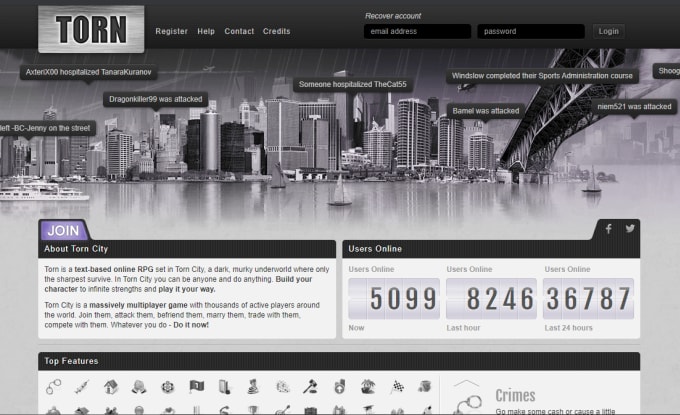The width and height of the screenshot is (680, 415).
Task: Select the house with arrow feature icon
Action: tap(111, 386)
